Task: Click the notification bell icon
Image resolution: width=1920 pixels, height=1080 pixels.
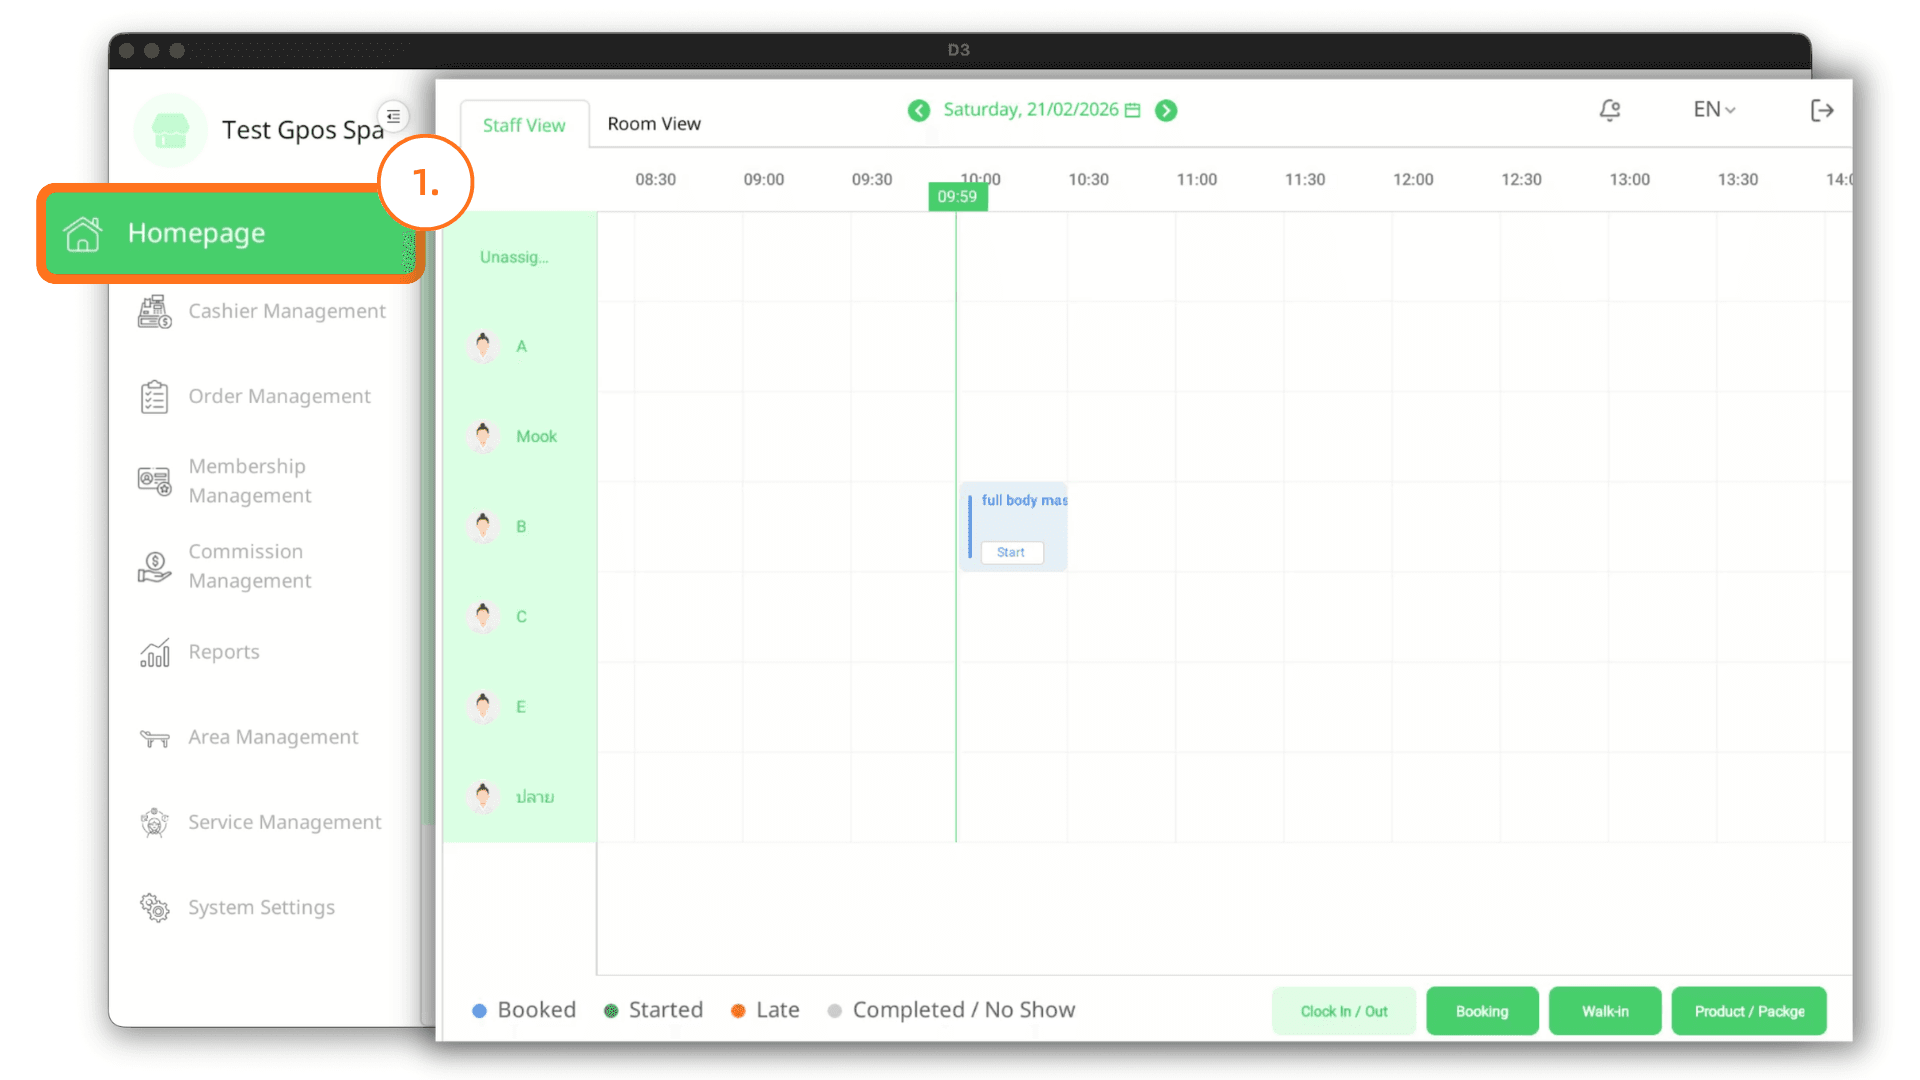Action: (1609, 110)
